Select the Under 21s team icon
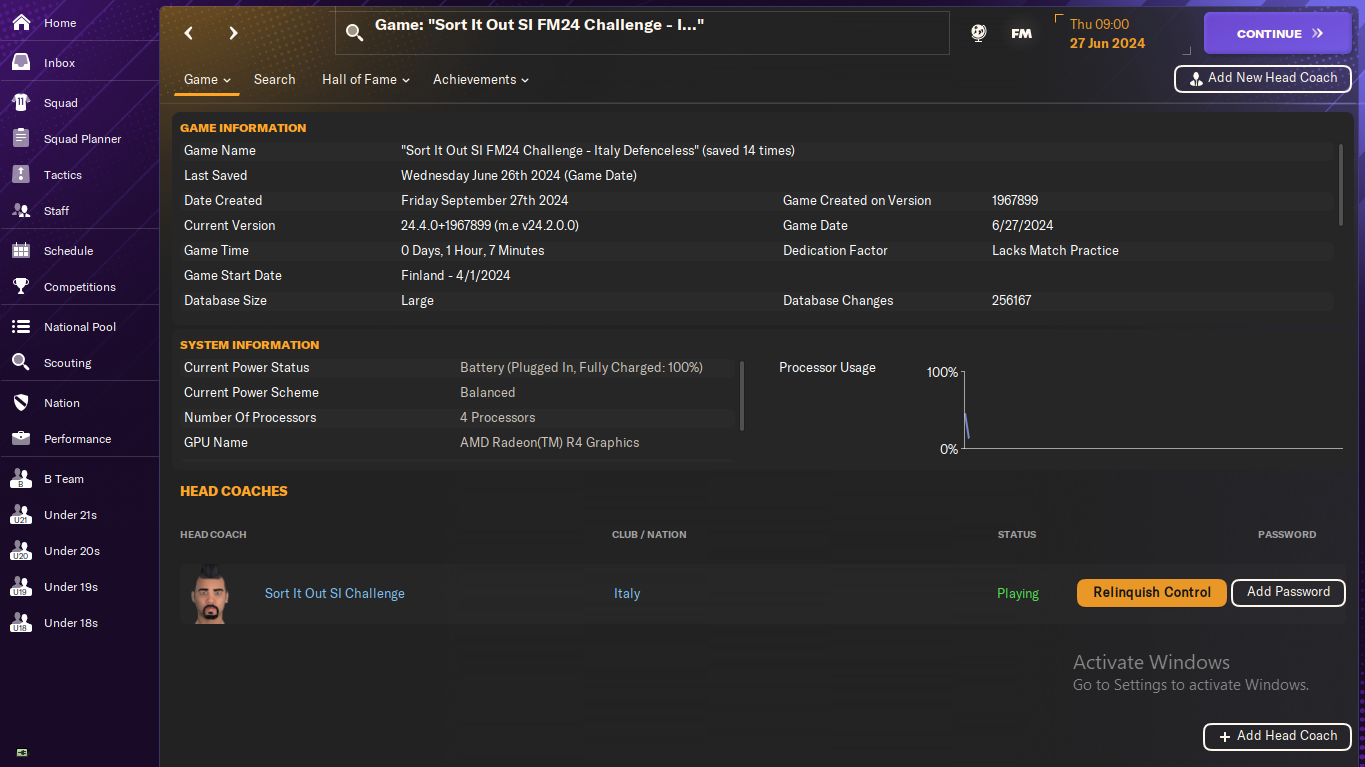The image size is (1365, 767). 21,515
